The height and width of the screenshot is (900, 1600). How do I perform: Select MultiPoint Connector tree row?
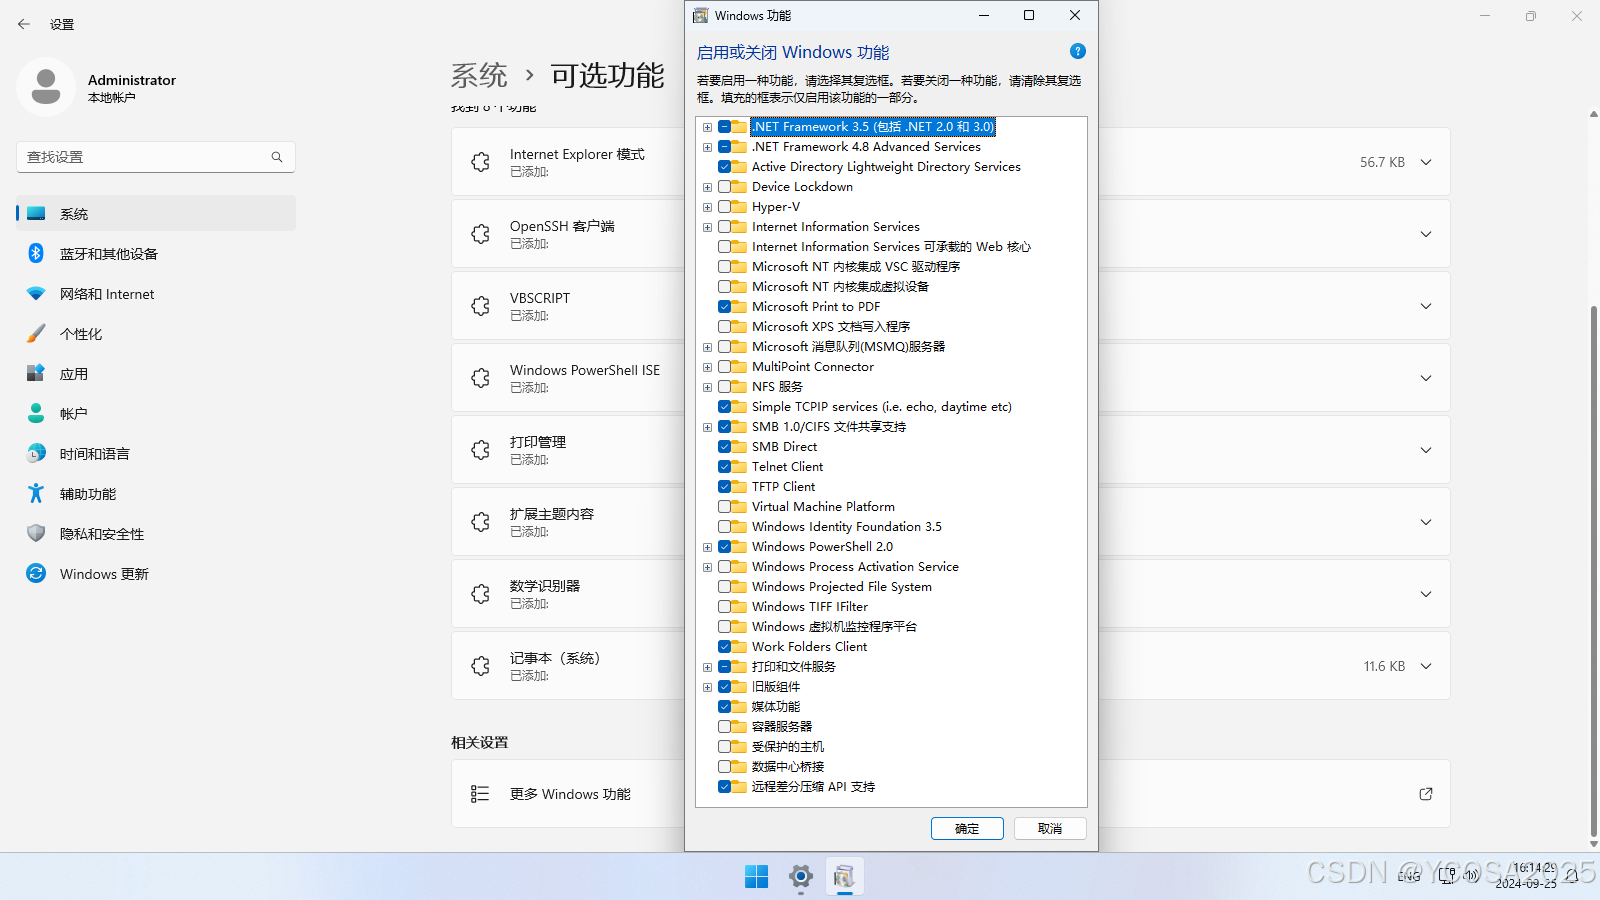tap(812, 367)
